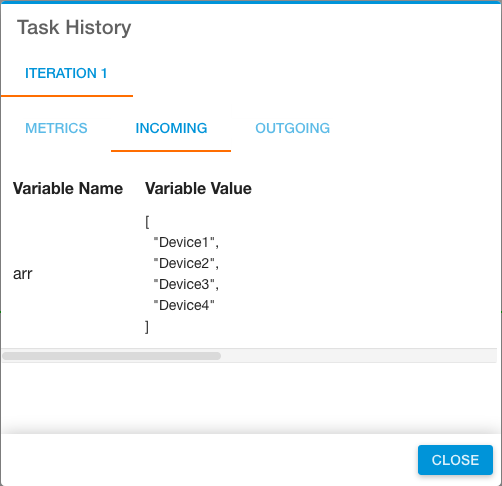Click the Variable Value column header
The height and width of the screenshot is (486, 502).
tap(198, 189)
